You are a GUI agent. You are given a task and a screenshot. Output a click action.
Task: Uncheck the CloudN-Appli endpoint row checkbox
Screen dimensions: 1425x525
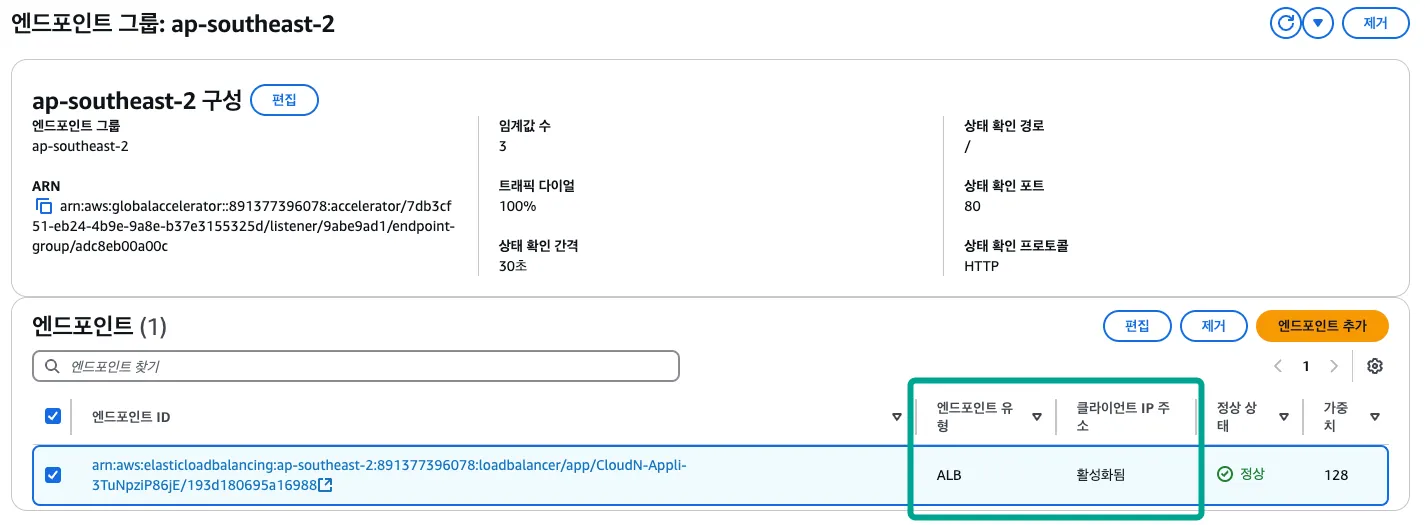(54, 475)
